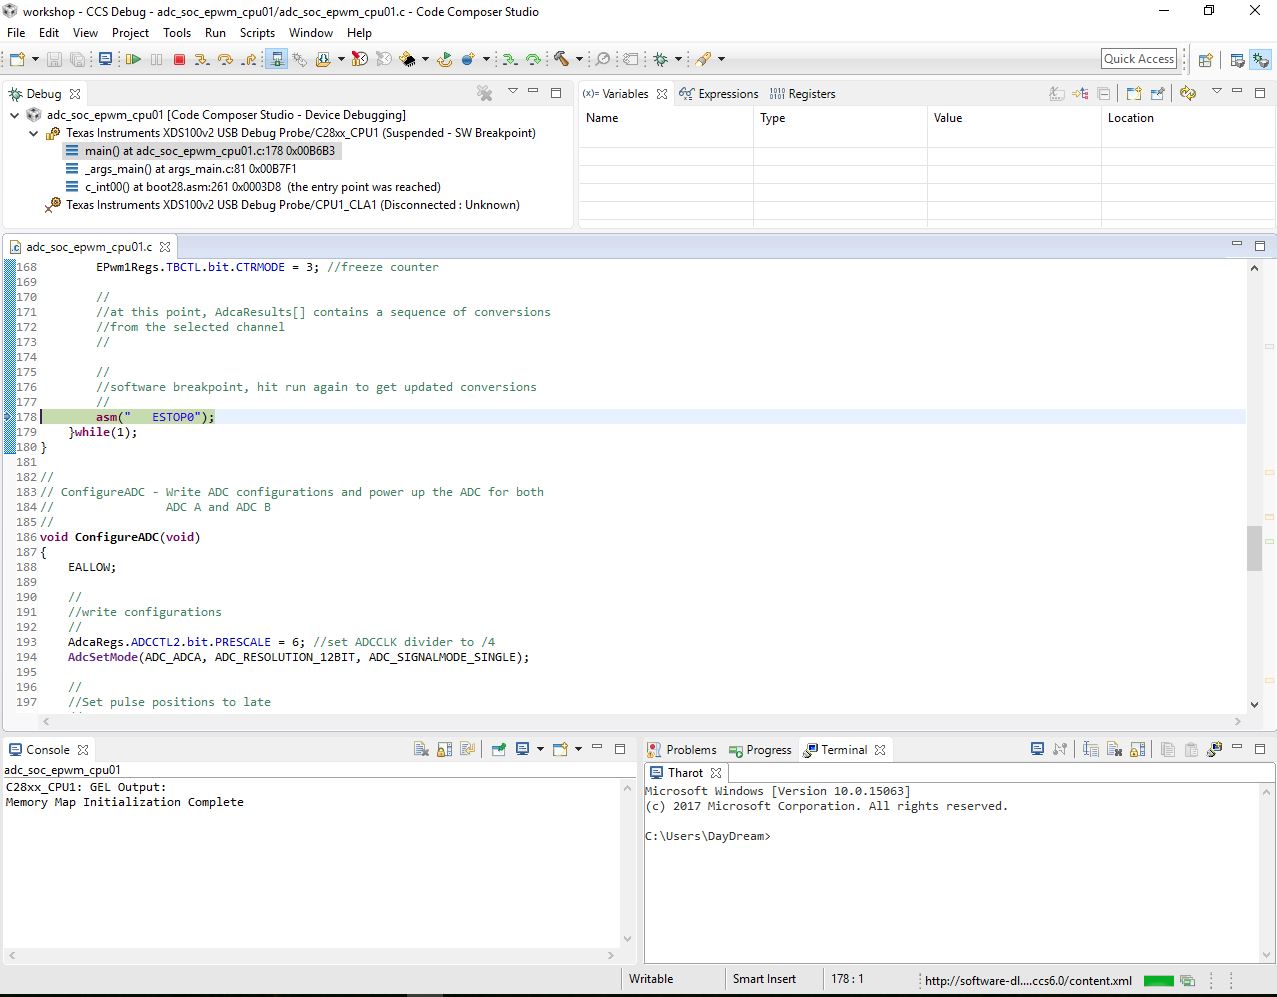Close the adc_soc_epwm_cpu01.c editor tab
The image size is (1277, 997).
pos(165,247)
